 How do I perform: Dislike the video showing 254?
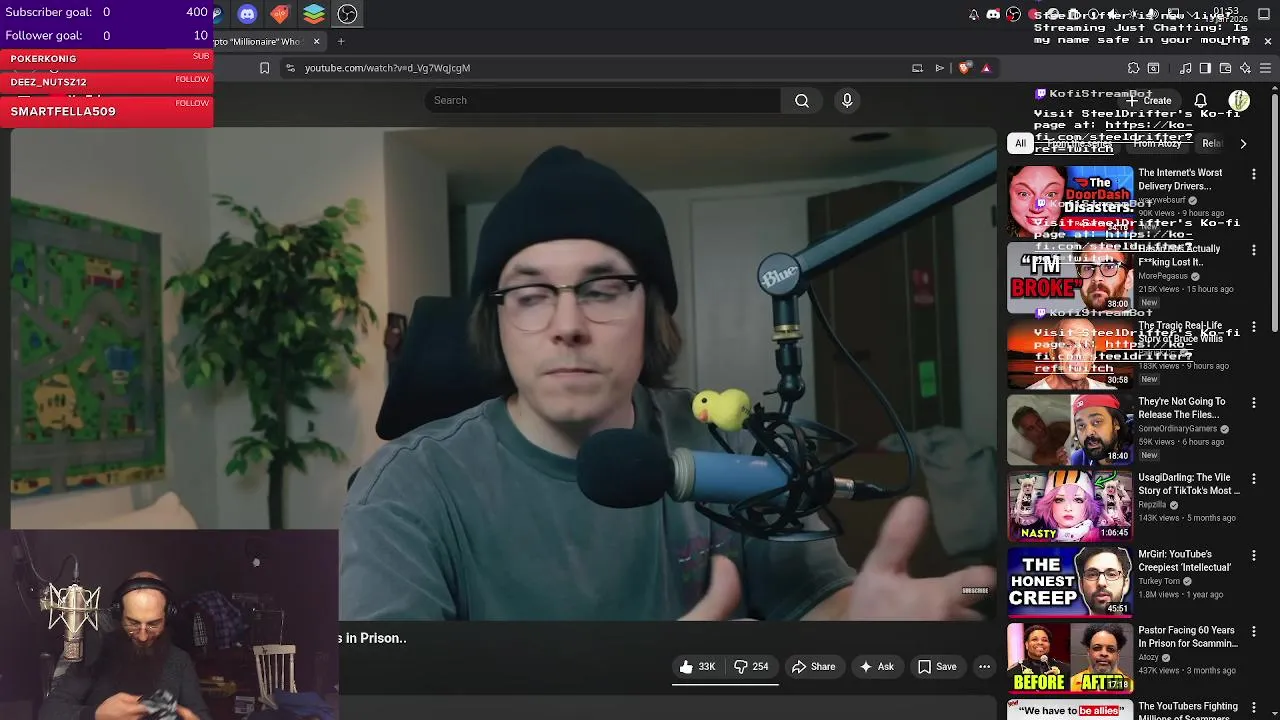pyautogui.click(x=752, y=667)
